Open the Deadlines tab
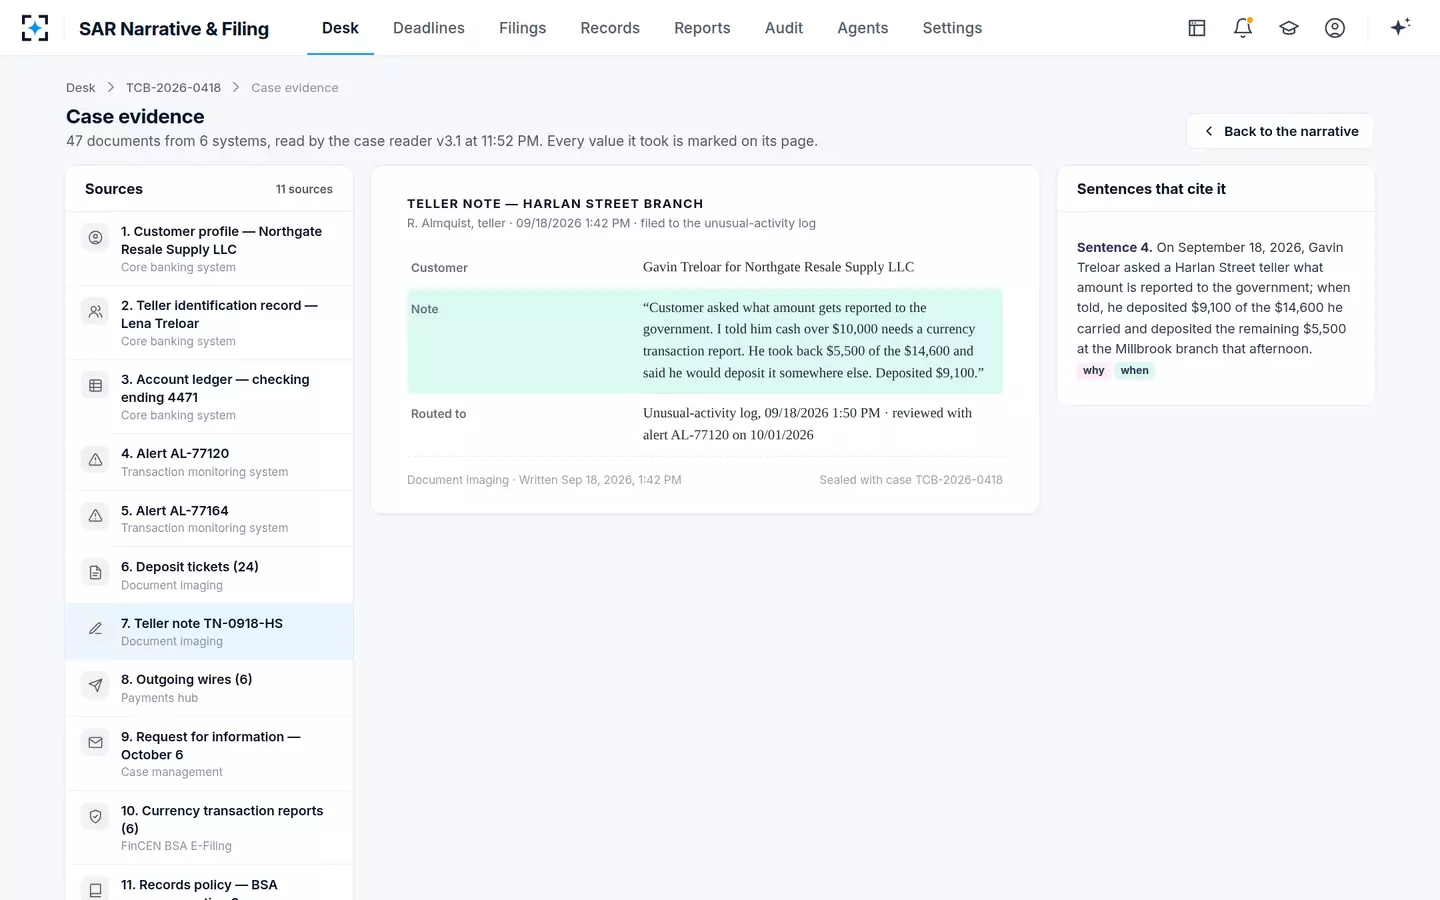The image size is (1440, 900). click(429, 28)
